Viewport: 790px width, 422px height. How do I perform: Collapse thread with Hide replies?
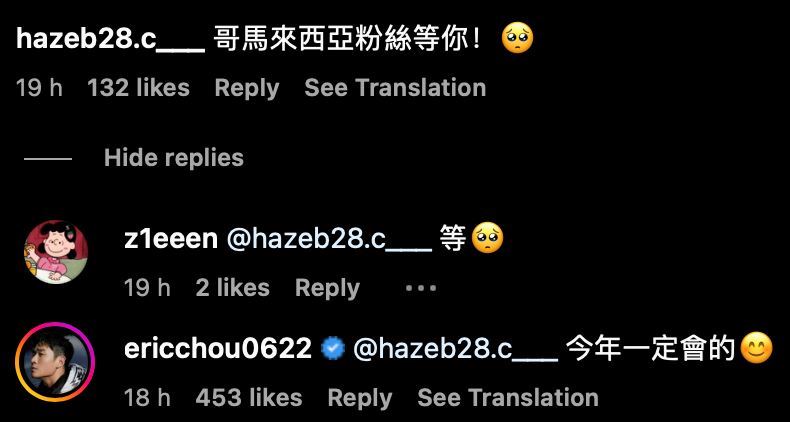[x=173, y=158]
